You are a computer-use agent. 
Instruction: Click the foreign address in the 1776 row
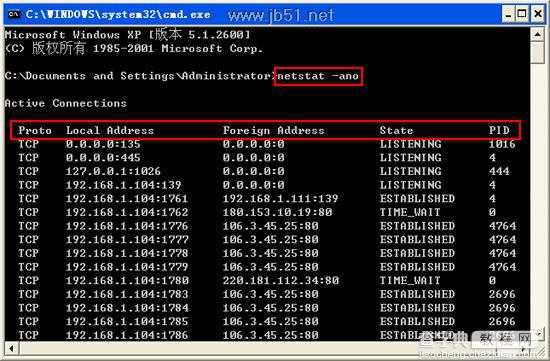(x=270, y=226)
